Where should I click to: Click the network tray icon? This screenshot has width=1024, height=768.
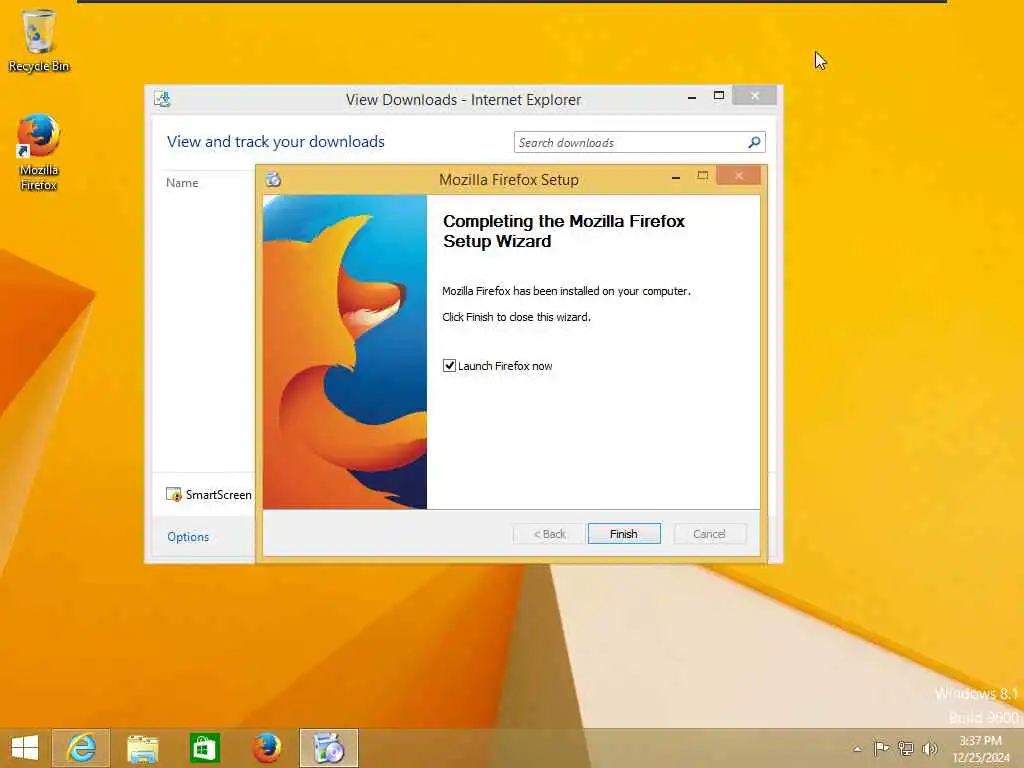(x=905, y=748)
